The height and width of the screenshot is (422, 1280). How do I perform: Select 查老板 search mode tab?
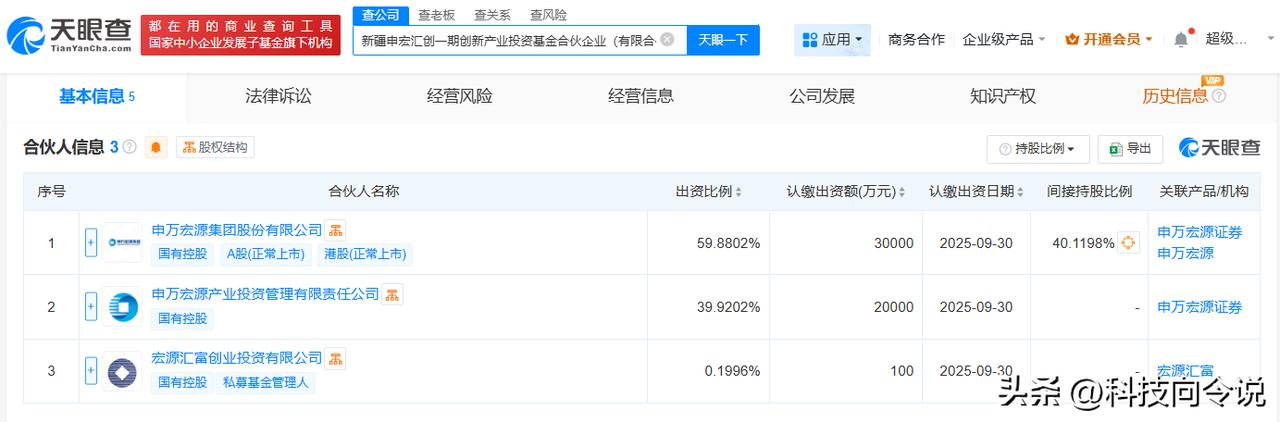(436, 14)
